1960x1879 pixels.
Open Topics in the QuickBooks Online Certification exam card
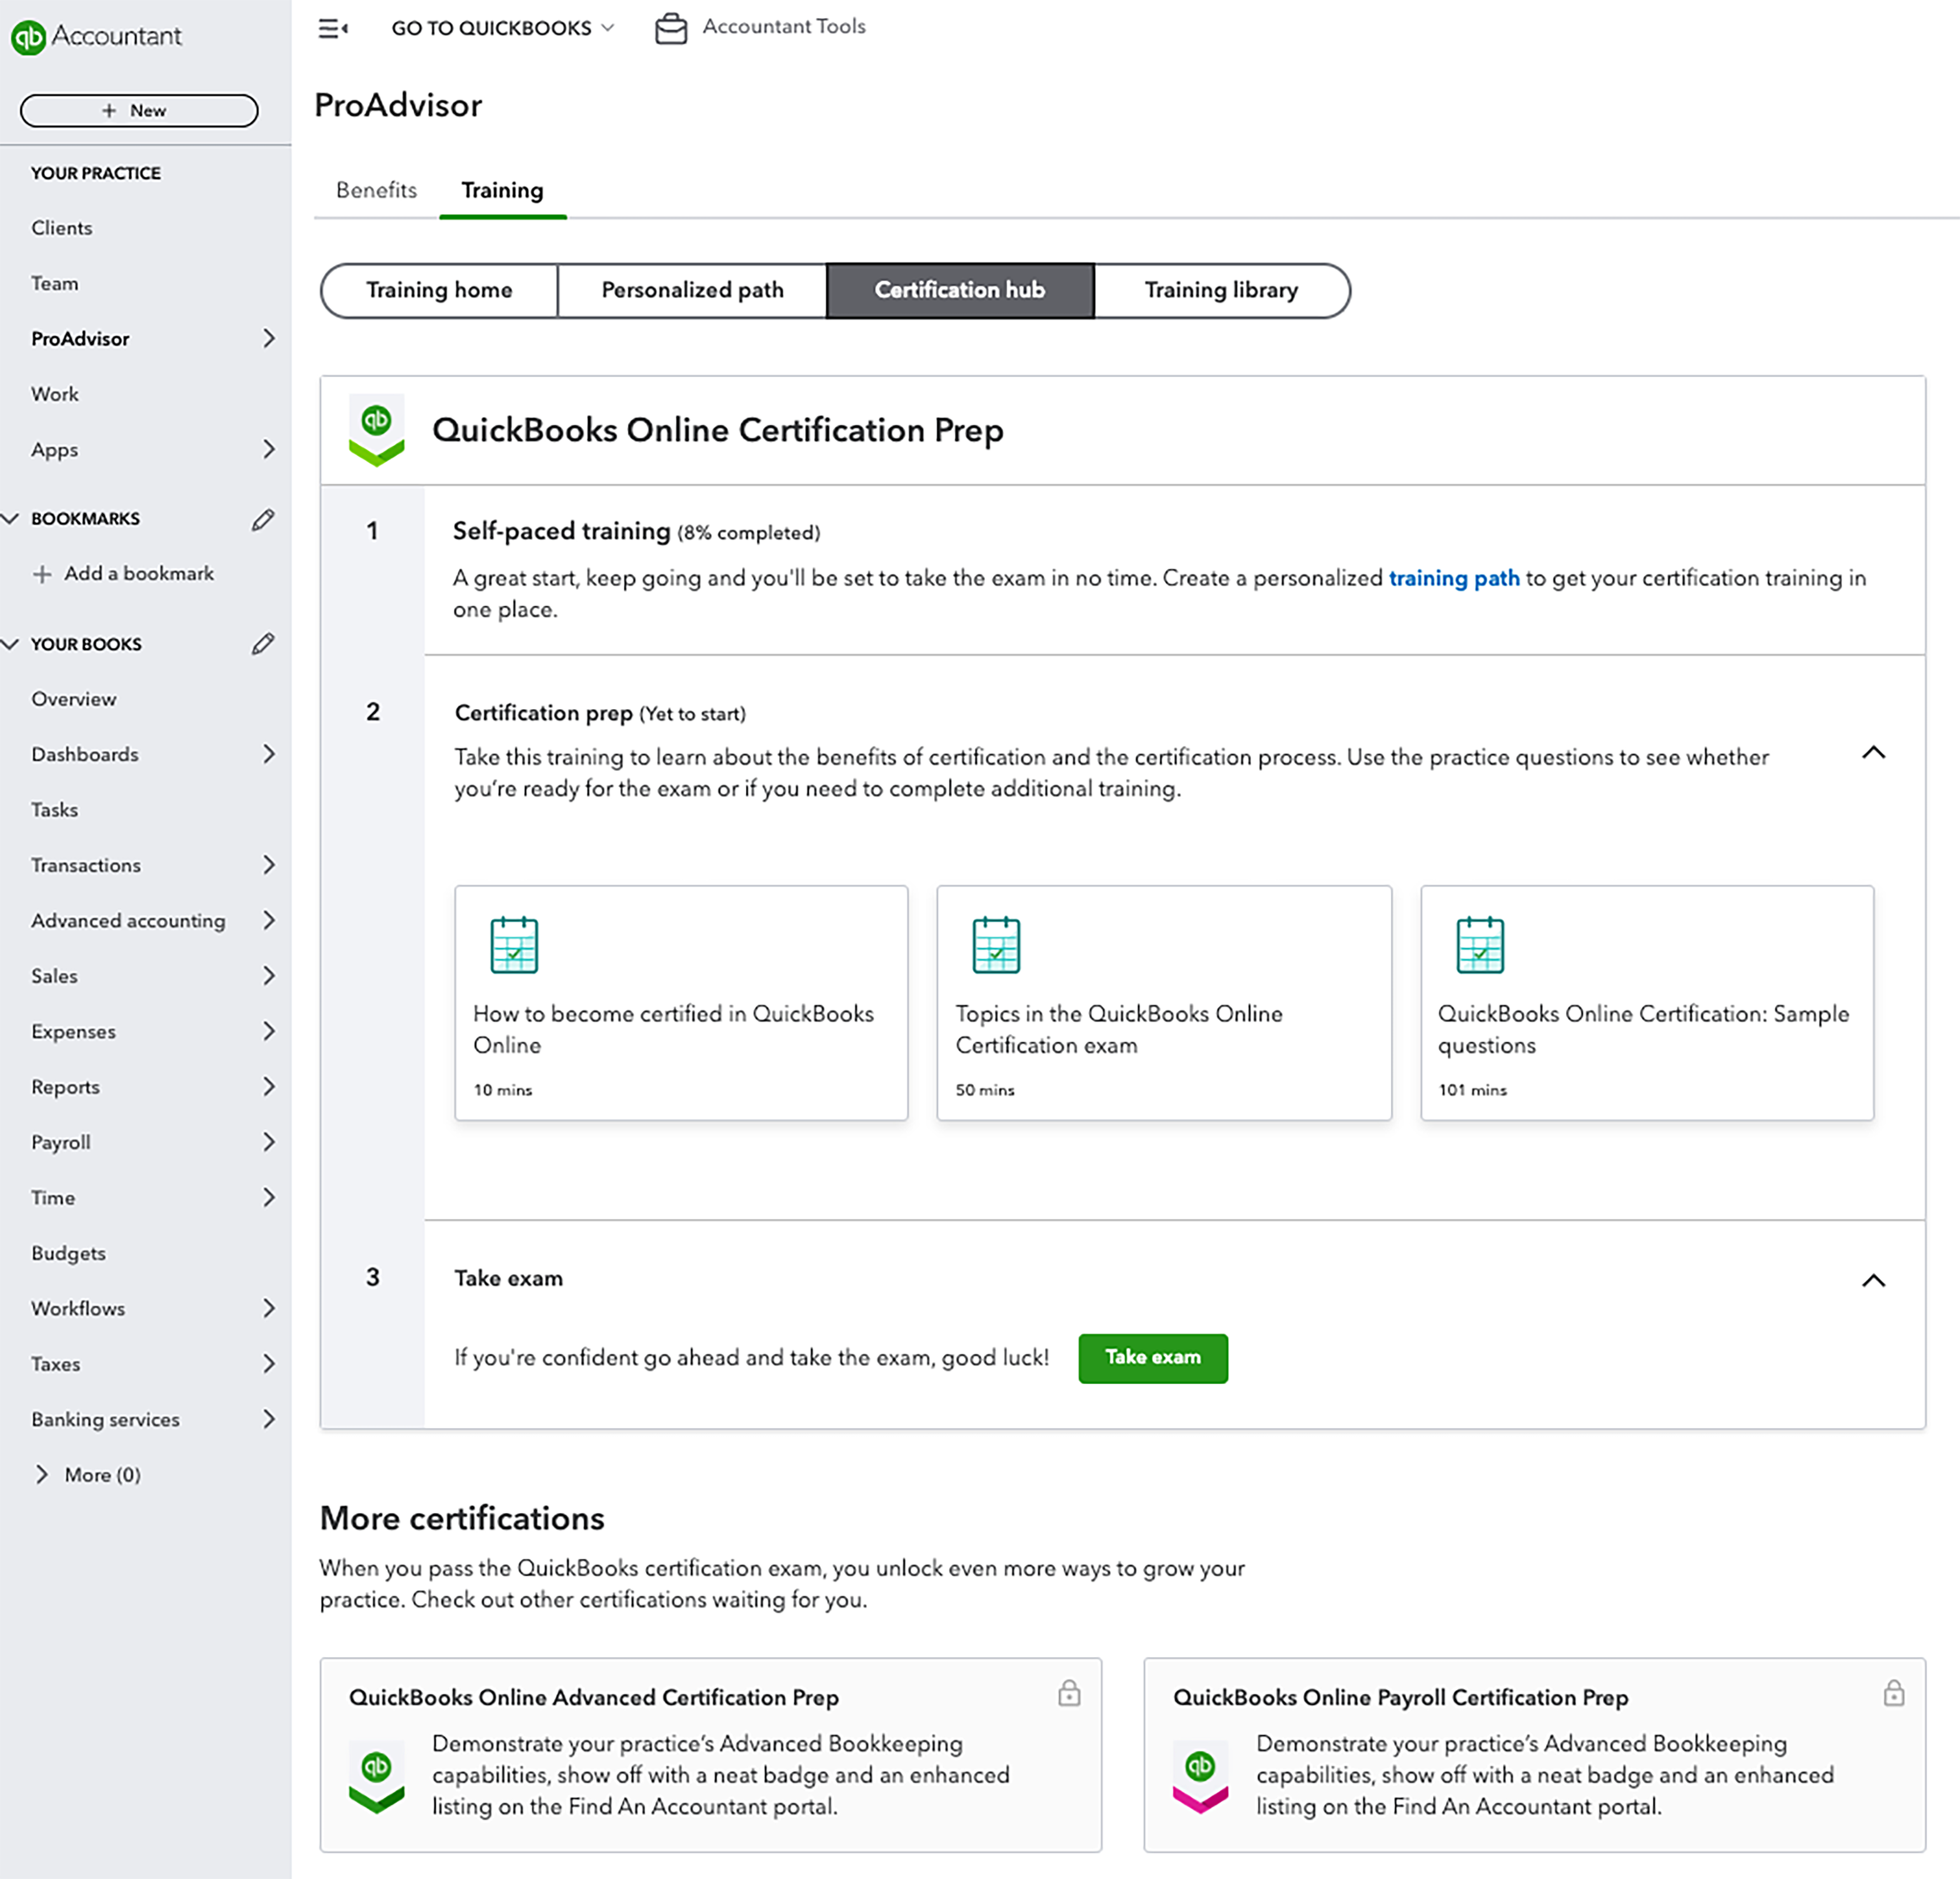coord(1164,1002)
